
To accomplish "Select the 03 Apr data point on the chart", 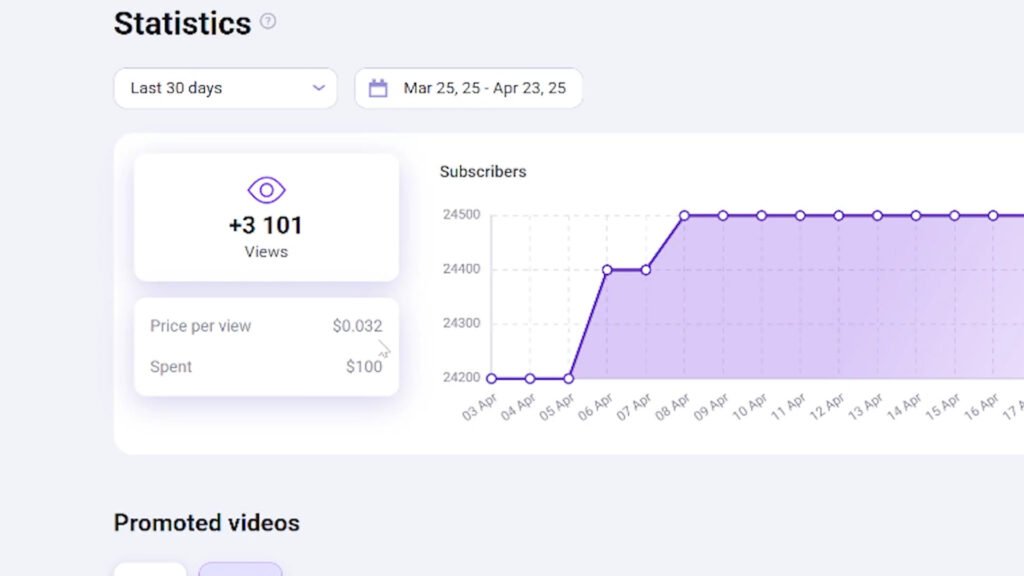I will click(x=491, y=378).
